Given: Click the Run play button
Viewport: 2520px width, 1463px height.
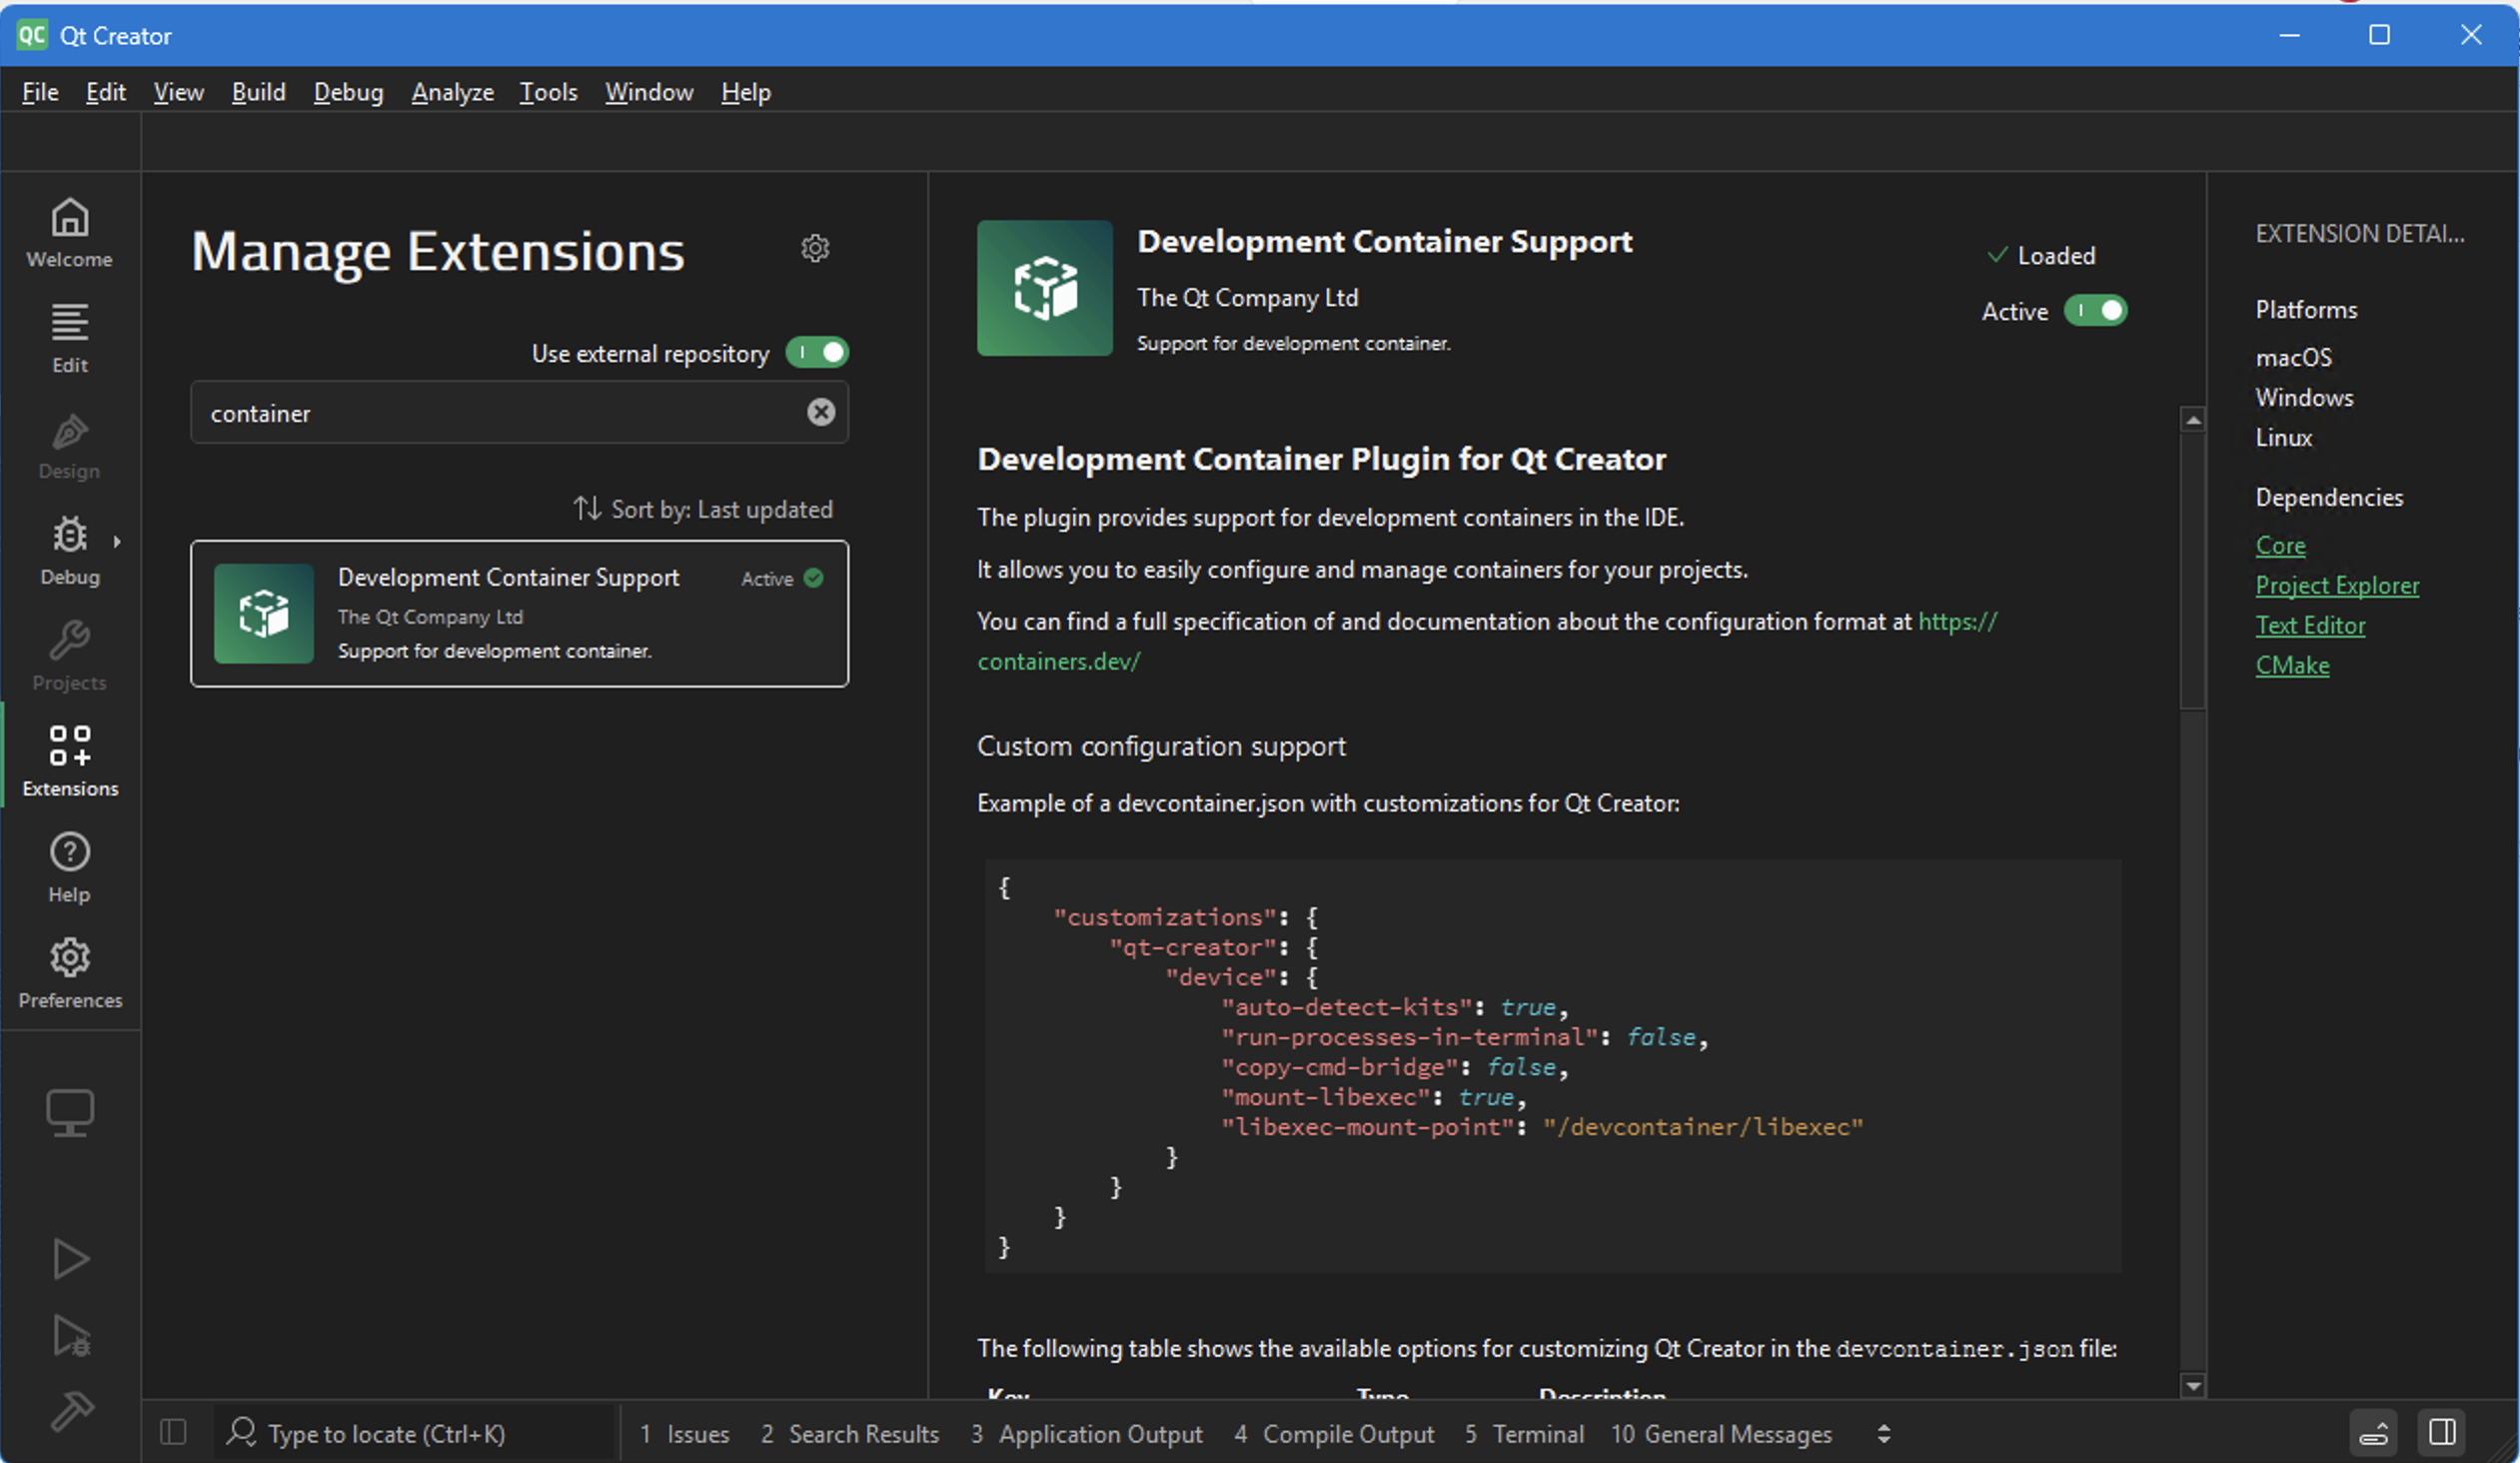Looking at the screenshot, I should click(70, 1258).
